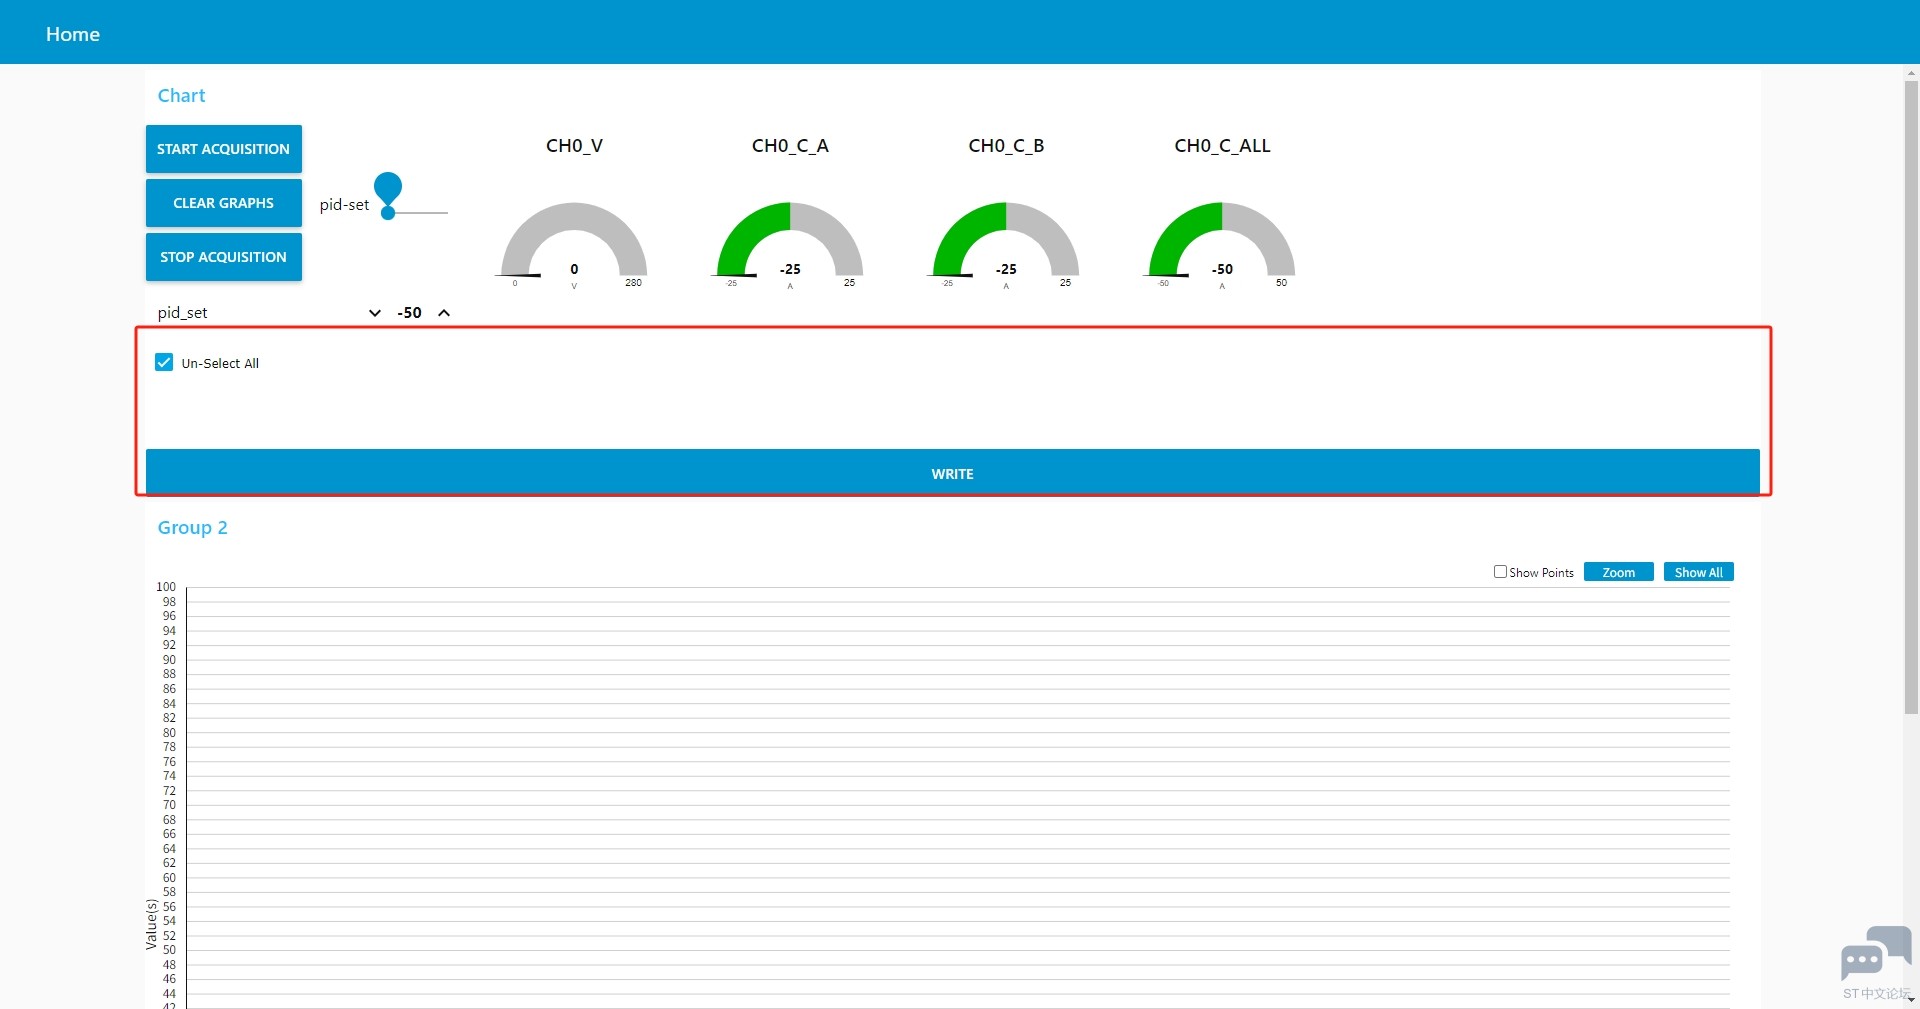Enable the Show Points checkbox
The height and width of the screenshot is (1009, 1920).
1500,572
